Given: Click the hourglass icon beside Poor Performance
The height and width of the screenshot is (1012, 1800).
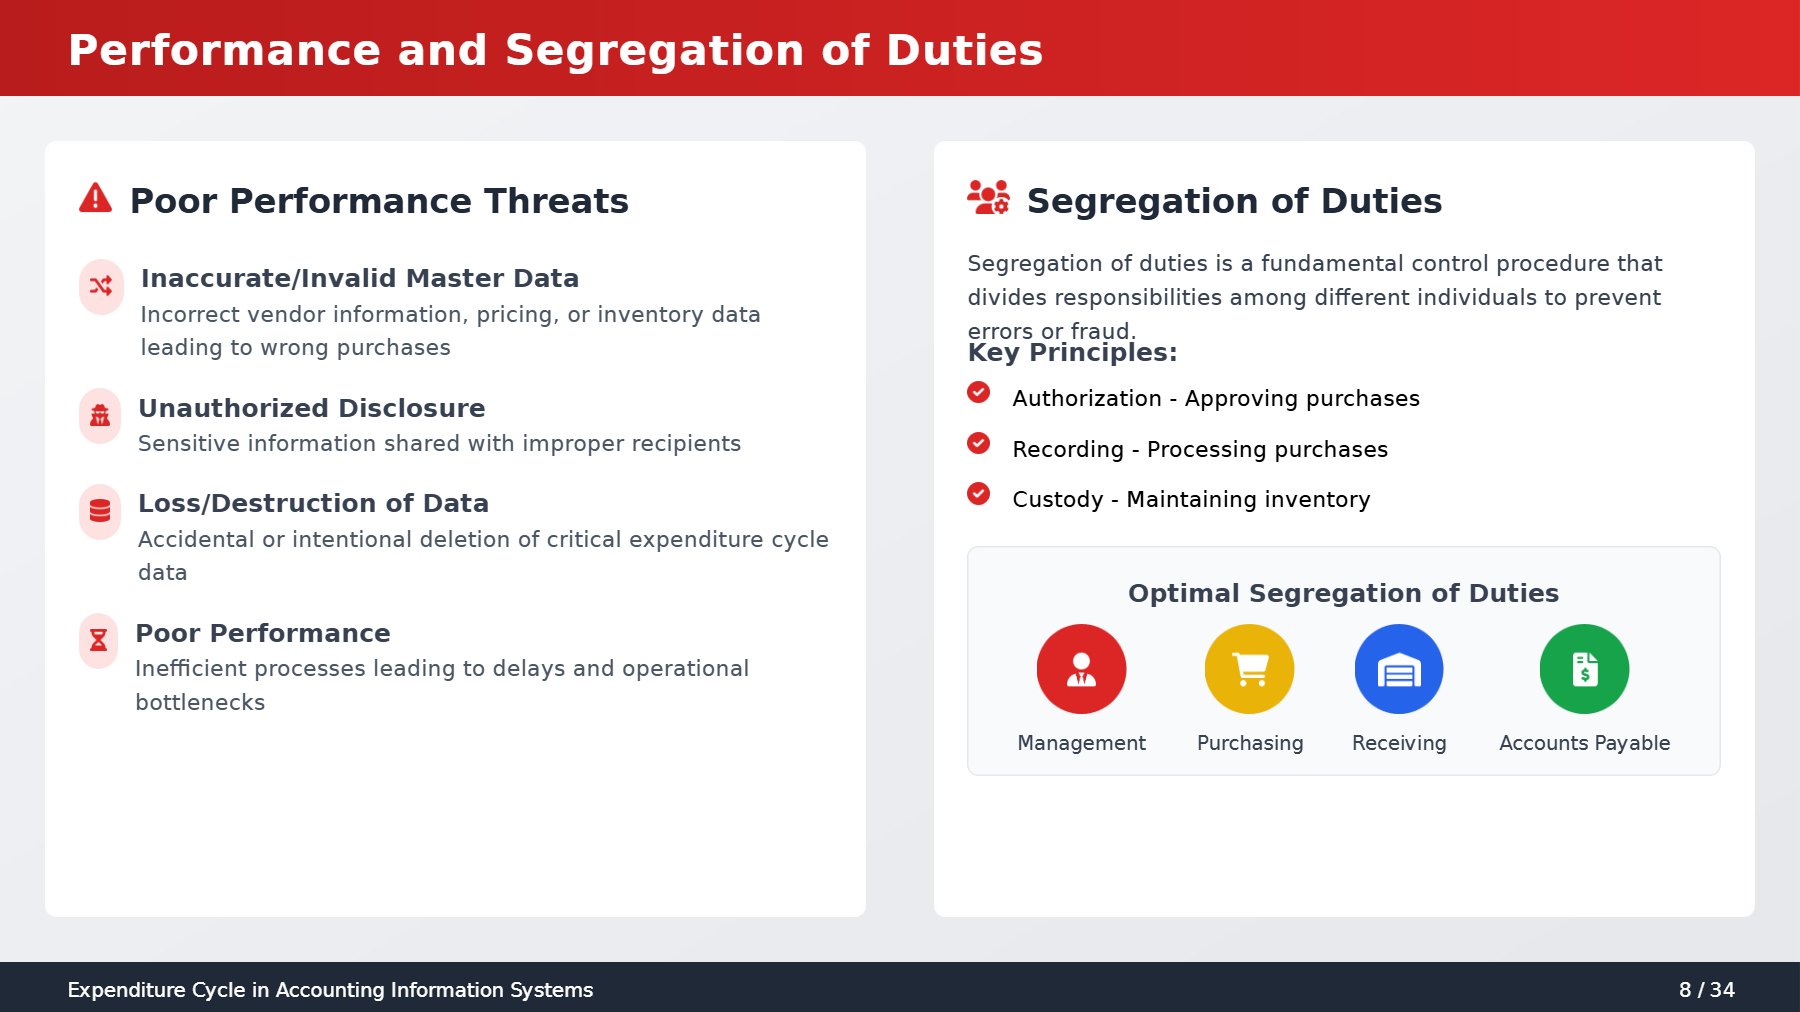Looking at the screenshot, I should pos(99,640).
